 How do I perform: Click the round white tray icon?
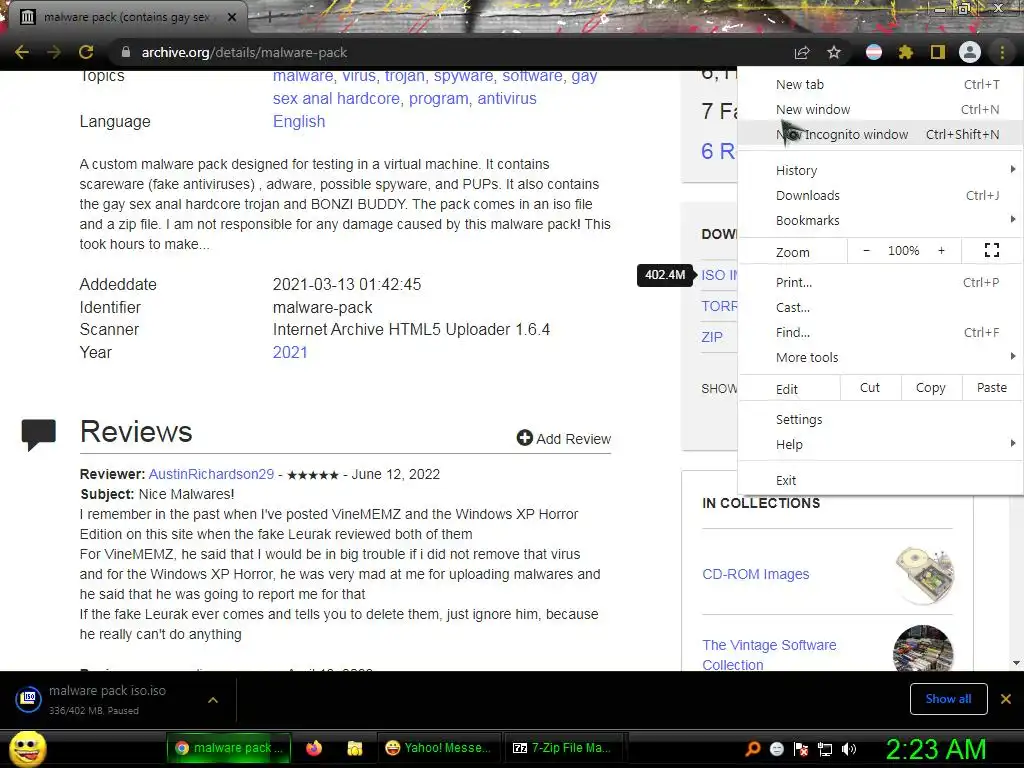point(776,749)
